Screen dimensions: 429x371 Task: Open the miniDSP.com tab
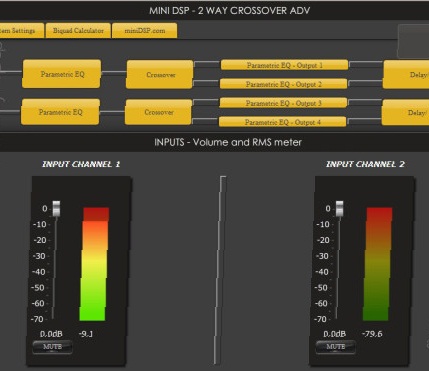[x=145, y=31]
